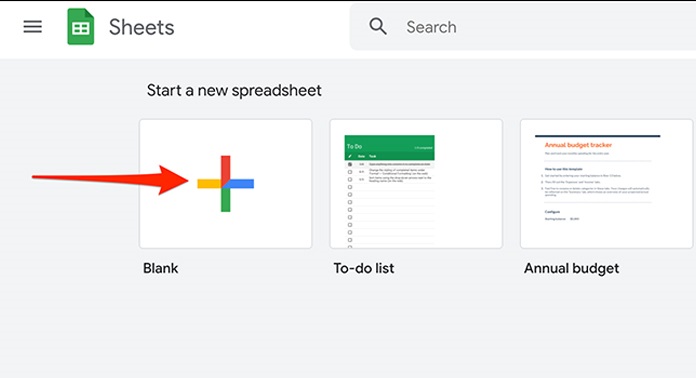Click the 'Sheets' title text
Image resolution: width=696 pixels, height=378 pixels.
142,27
